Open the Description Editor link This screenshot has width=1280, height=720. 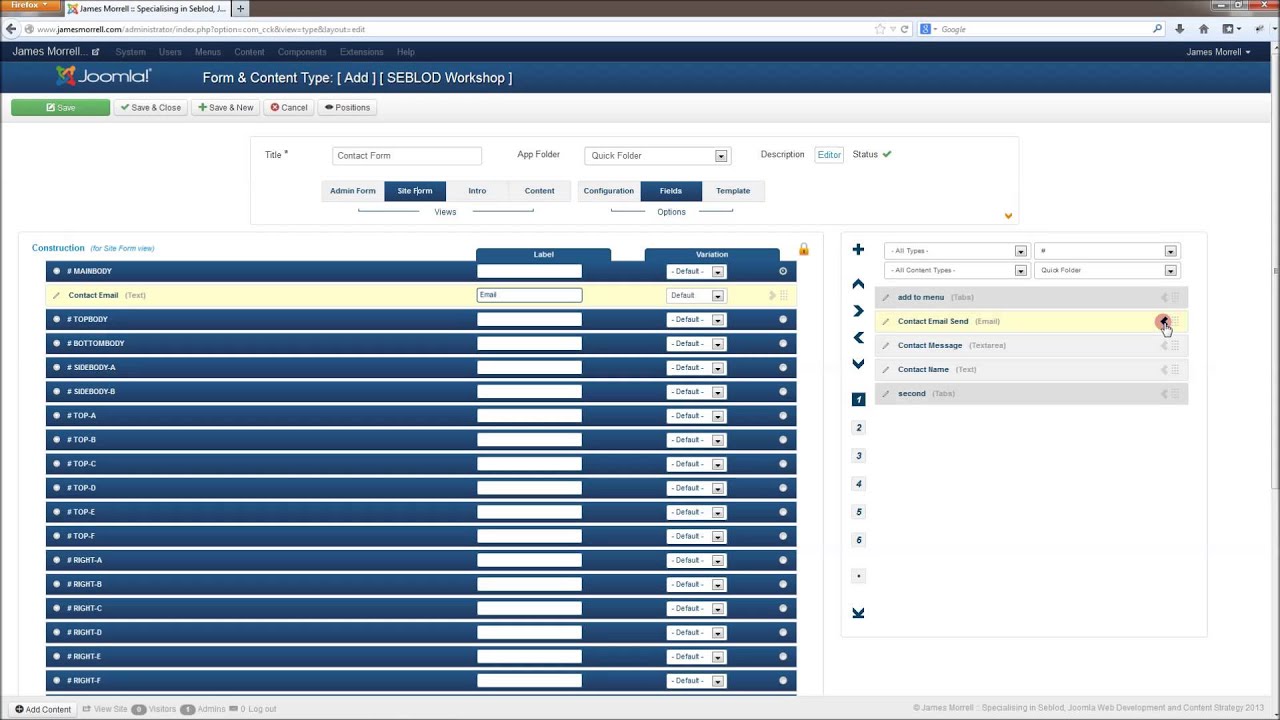tap(829, 155)
